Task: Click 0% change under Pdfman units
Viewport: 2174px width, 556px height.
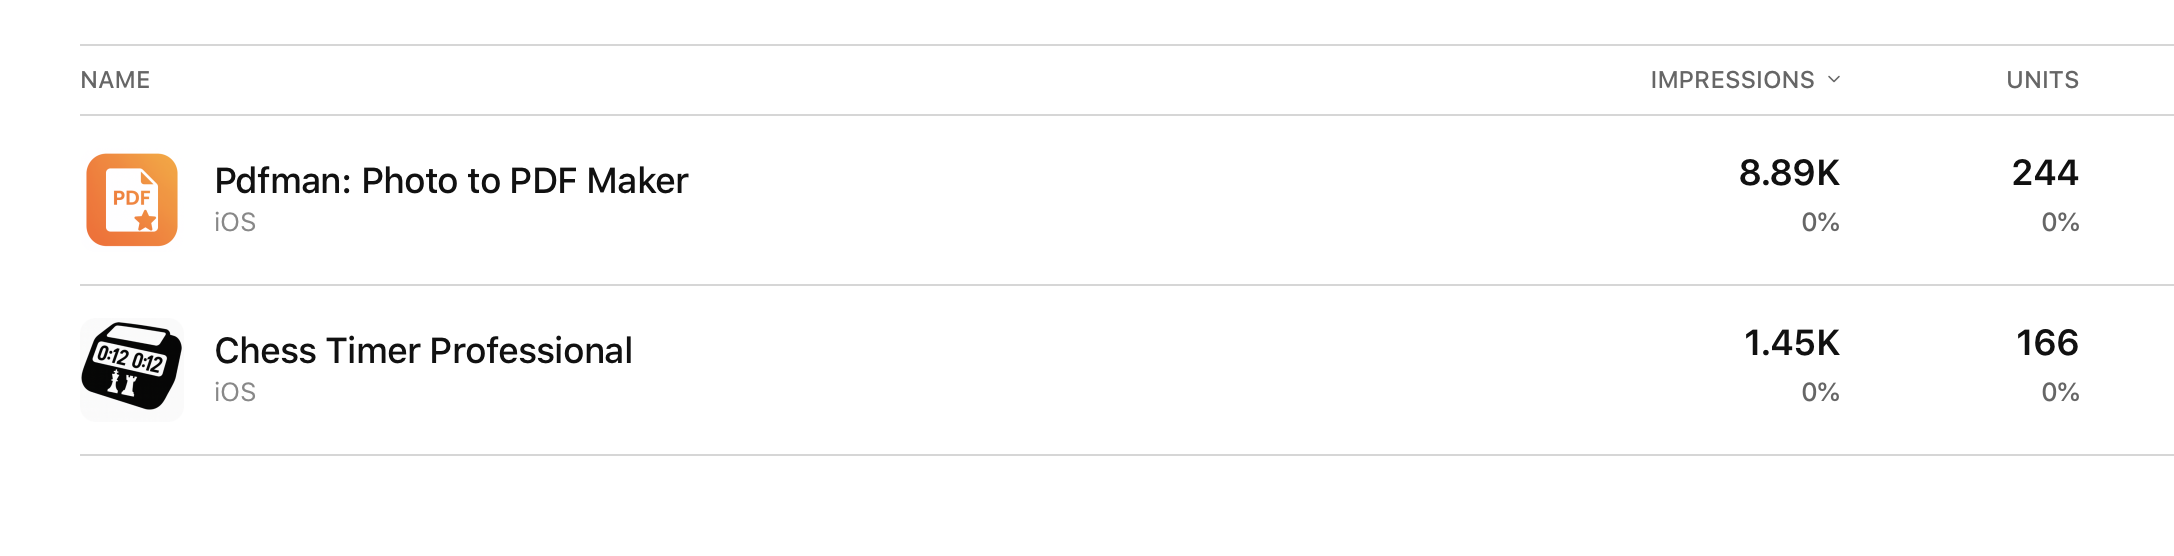Action: point(2059,222)
